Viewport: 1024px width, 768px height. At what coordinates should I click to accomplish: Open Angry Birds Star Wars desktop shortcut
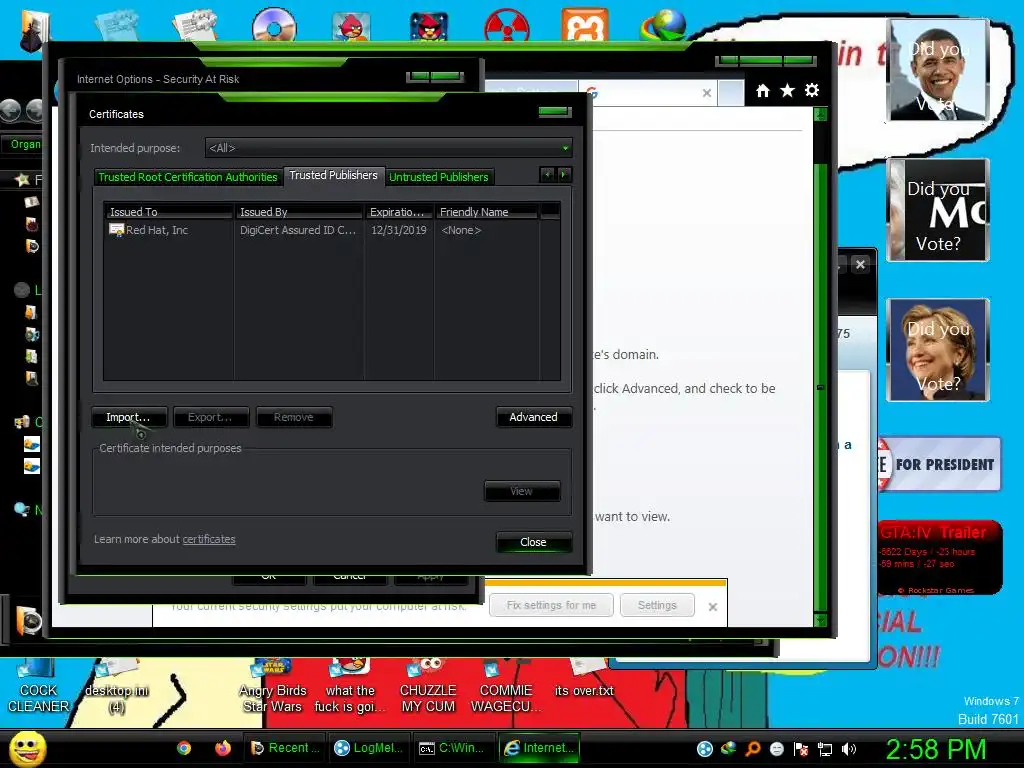click(272, 686)
